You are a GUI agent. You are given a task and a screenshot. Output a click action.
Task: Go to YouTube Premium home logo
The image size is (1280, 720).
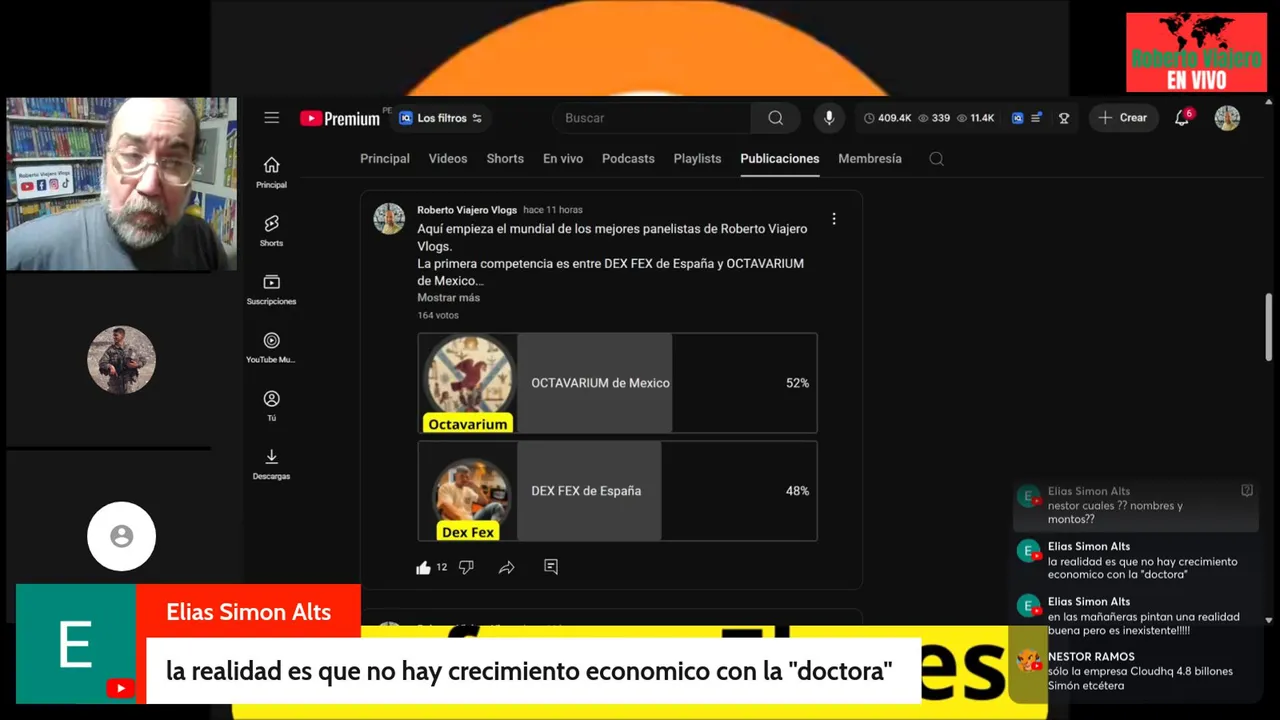tap(340, 118)
